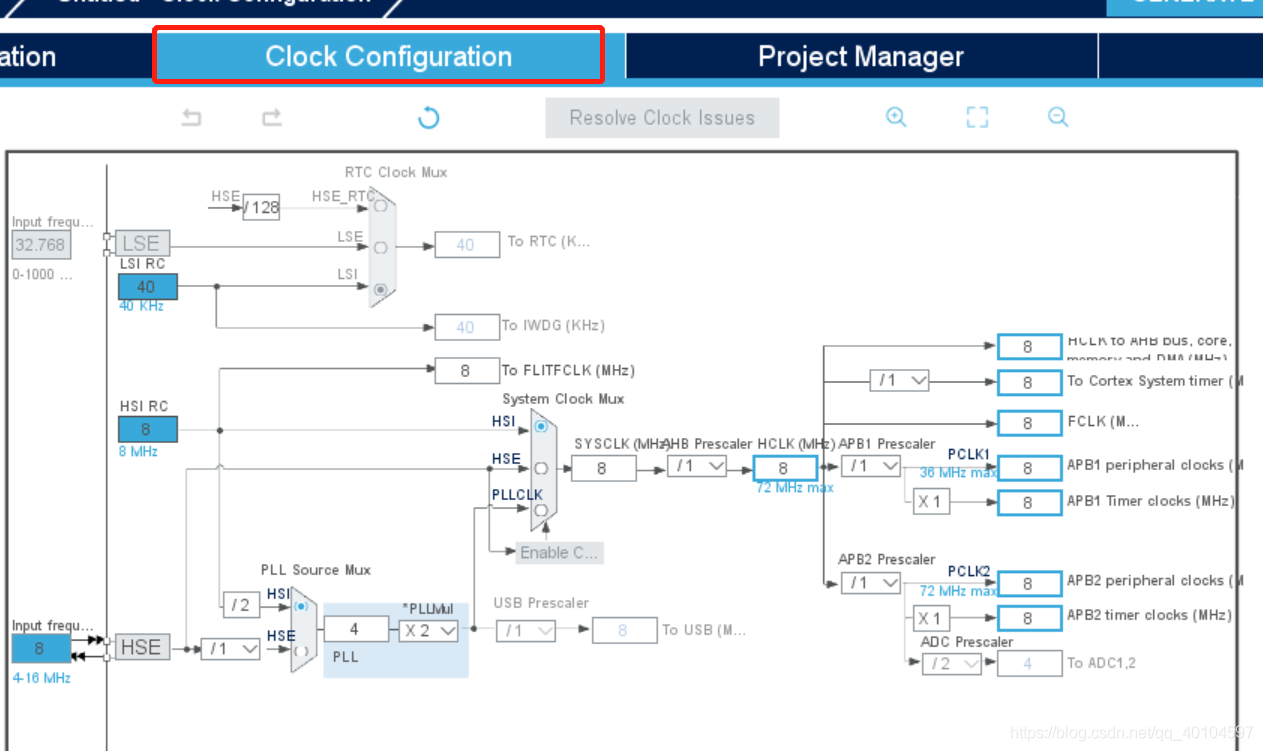Open the USB Prescaler dropdown

[x=526, y=630]
